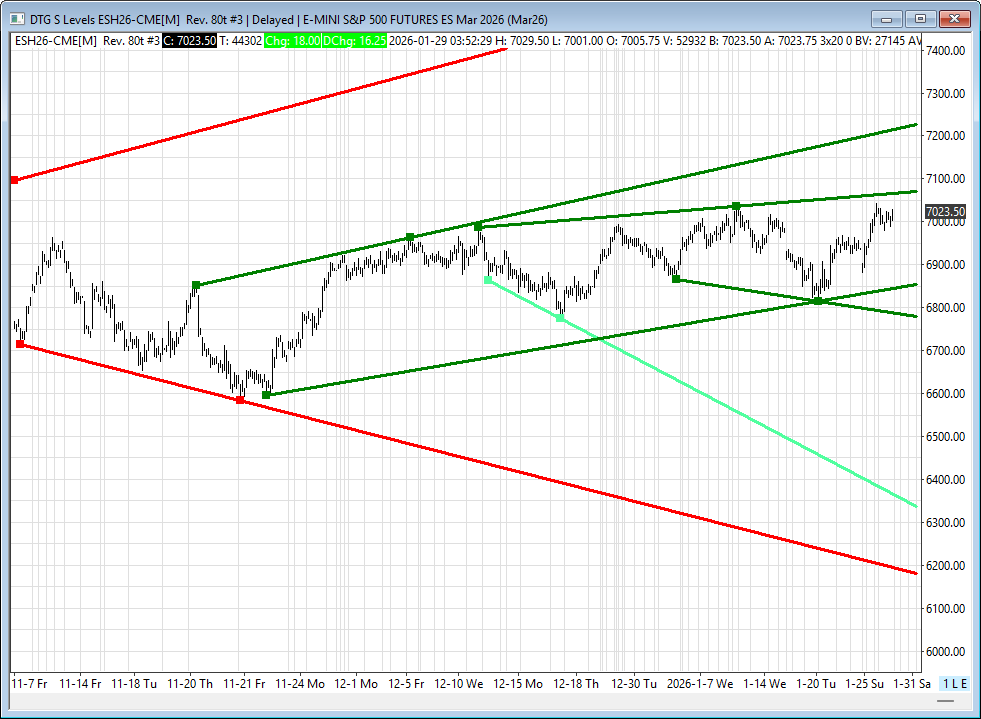Select the dark green anchor at the 6600 low
Viewport: 981px width, 719px height.
266,395
